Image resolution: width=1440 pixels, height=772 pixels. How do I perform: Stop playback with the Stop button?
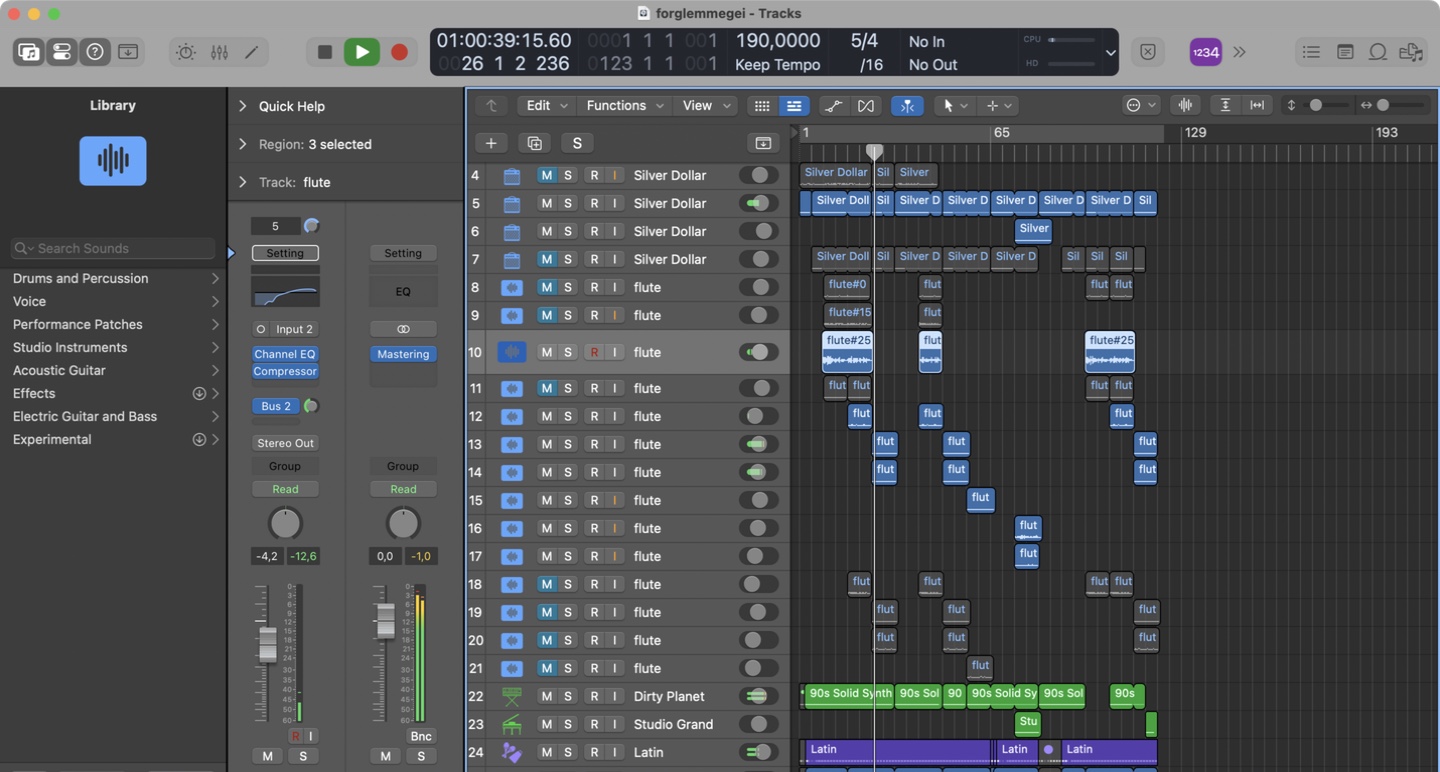[x=324, y=52]
